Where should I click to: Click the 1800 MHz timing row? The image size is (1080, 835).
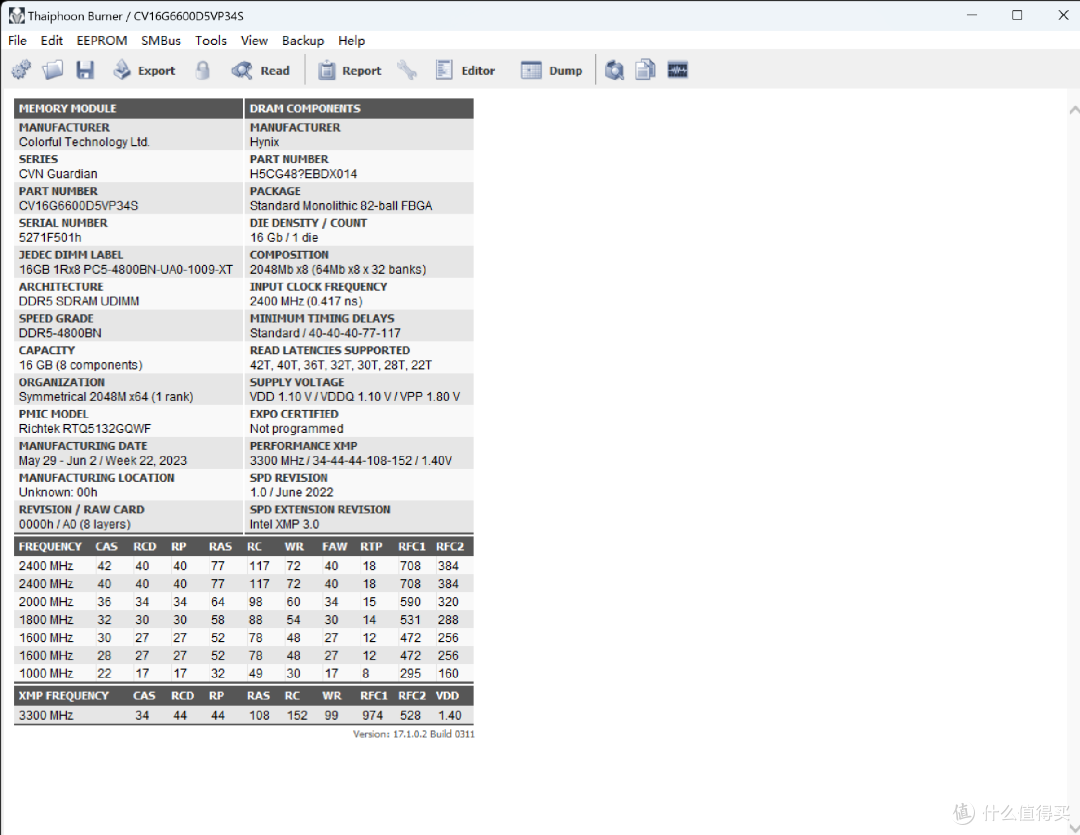tap(243, 619)
